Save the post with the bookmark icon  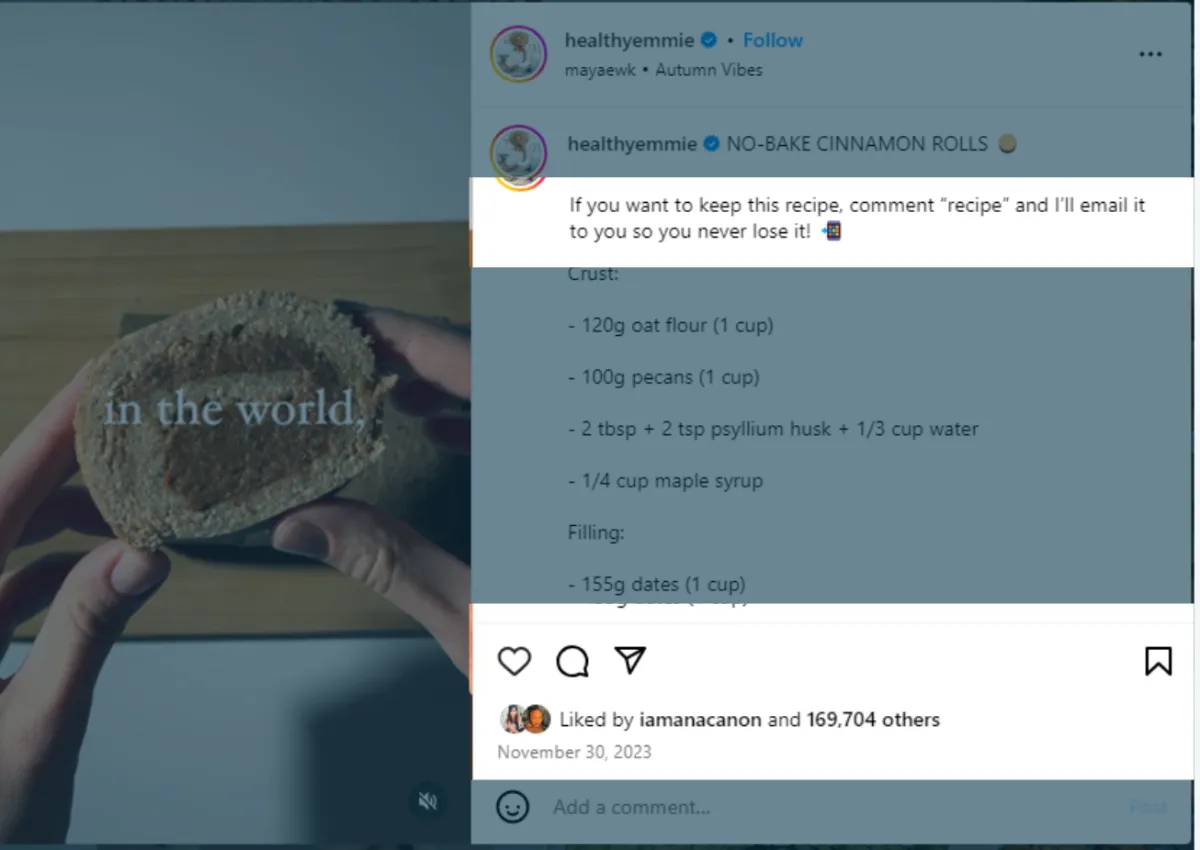1158,661
